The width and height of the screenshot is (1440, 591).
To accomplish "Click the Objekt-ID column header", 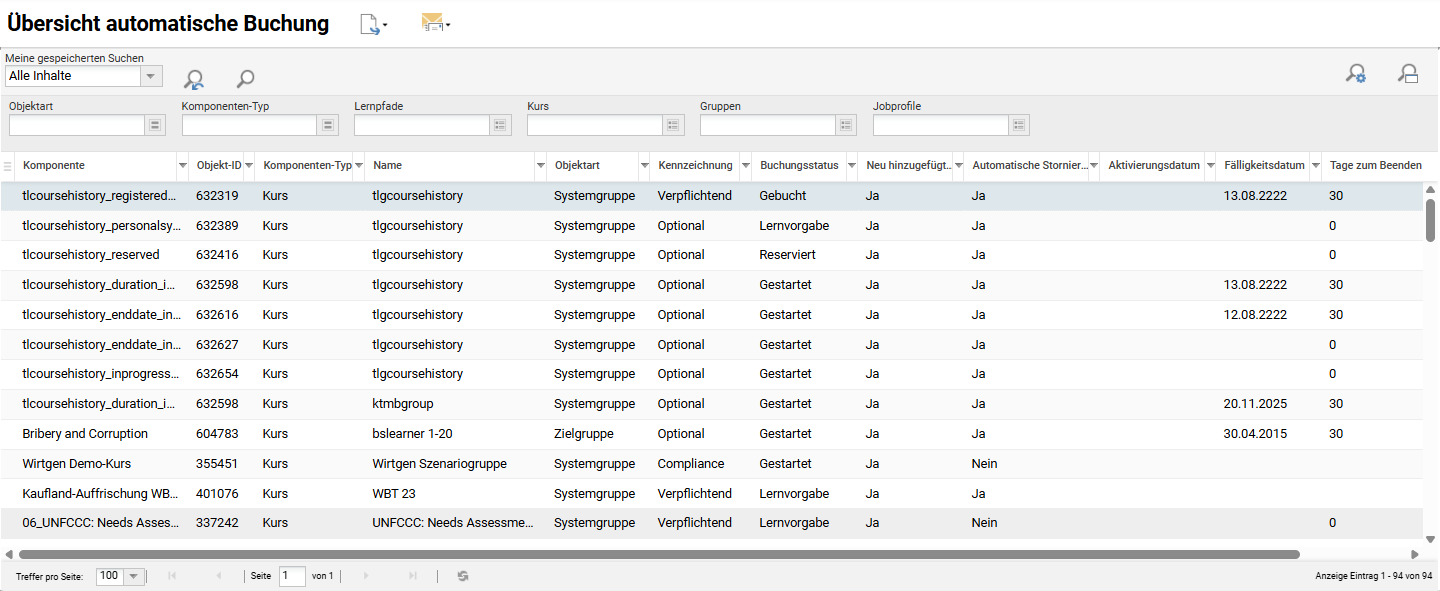I will (218, 166).
